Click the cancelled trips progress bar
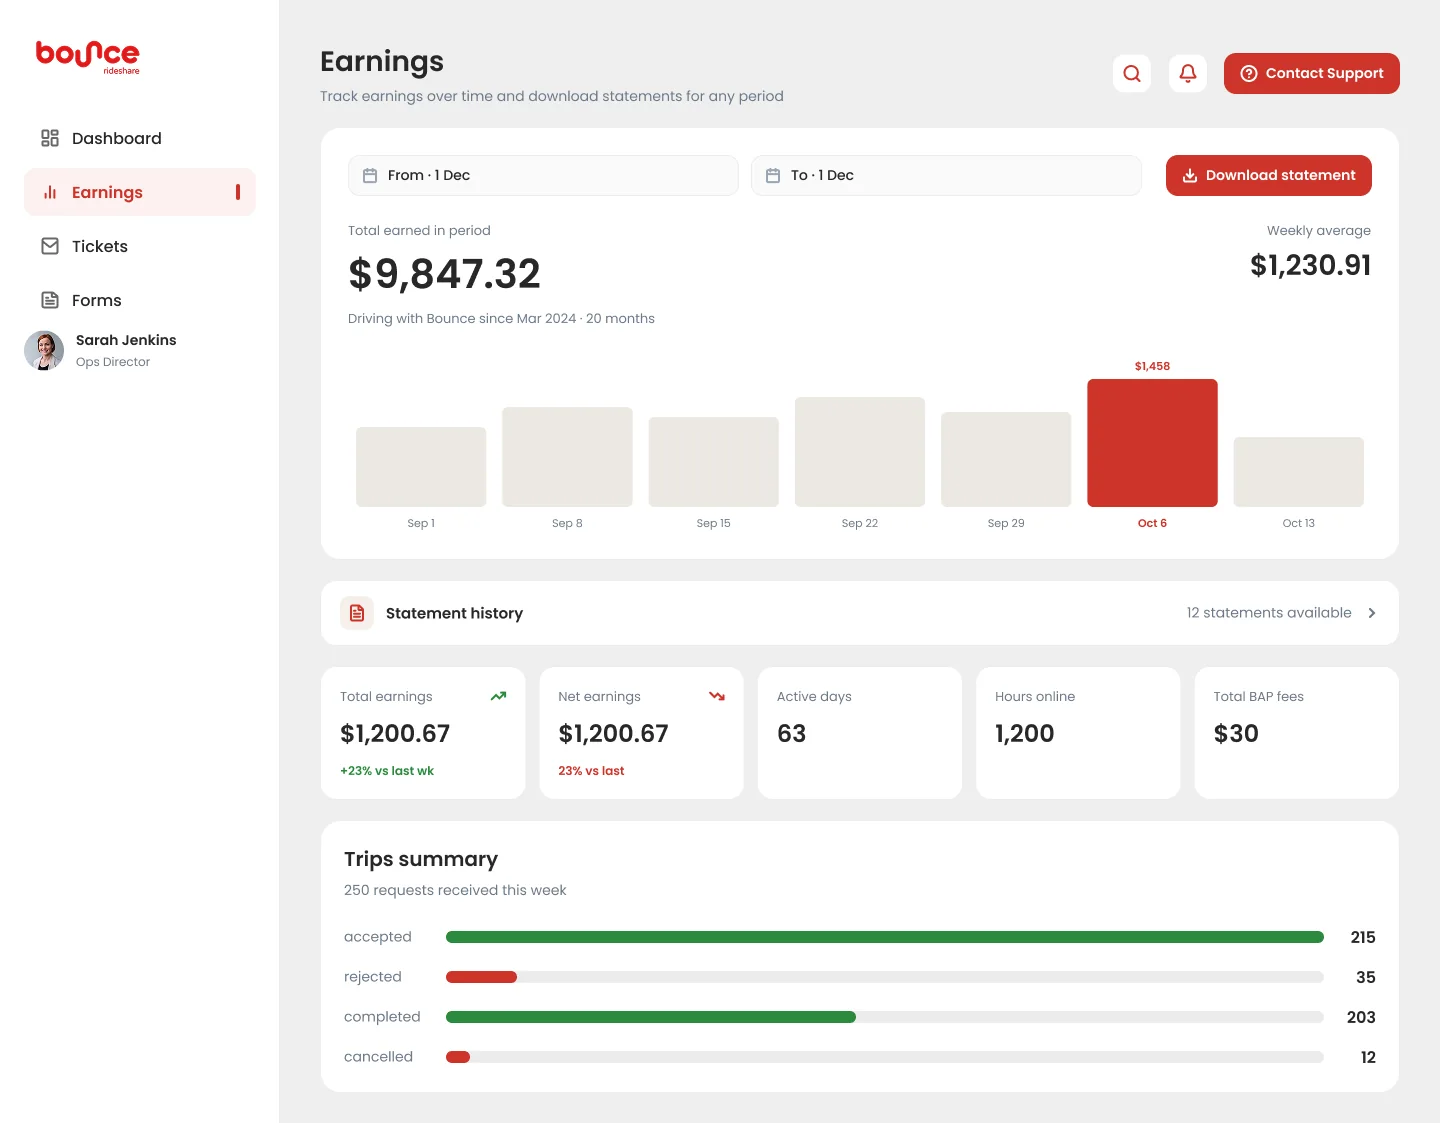Screen dimensions: 1440x1123 point(885,1057)
